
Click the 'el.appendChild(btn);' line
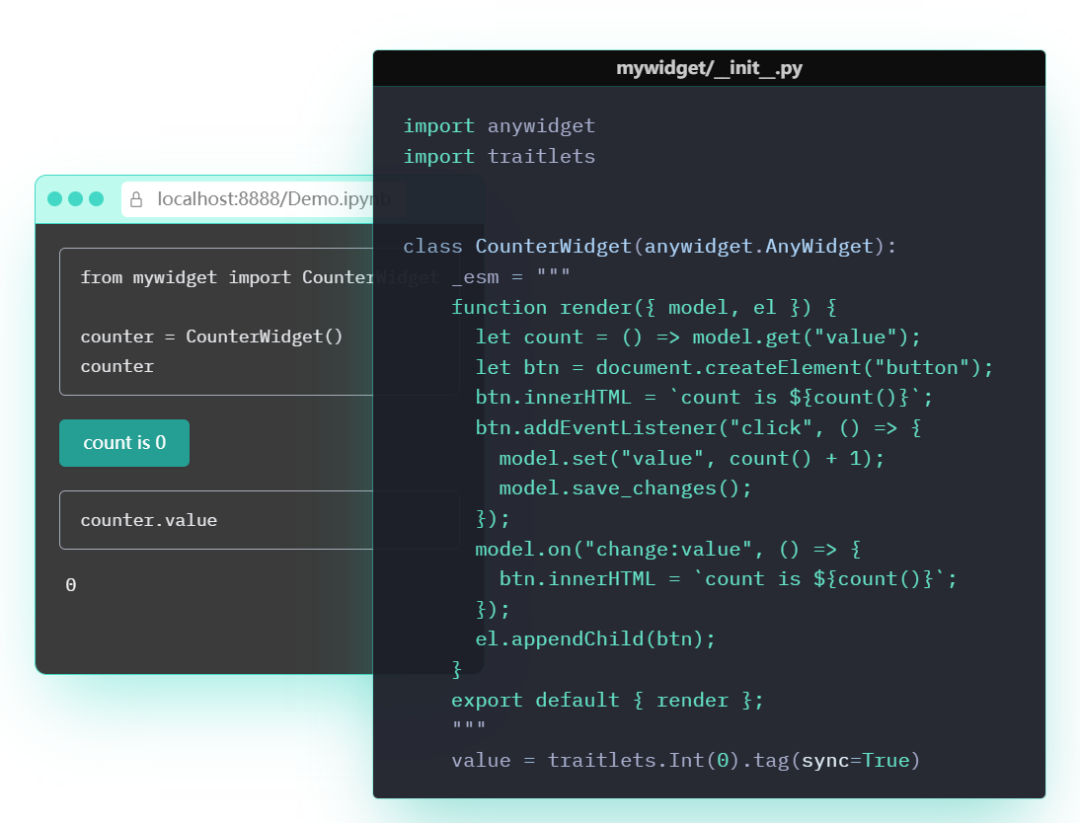pyautogui.click(x=596, y=639)
